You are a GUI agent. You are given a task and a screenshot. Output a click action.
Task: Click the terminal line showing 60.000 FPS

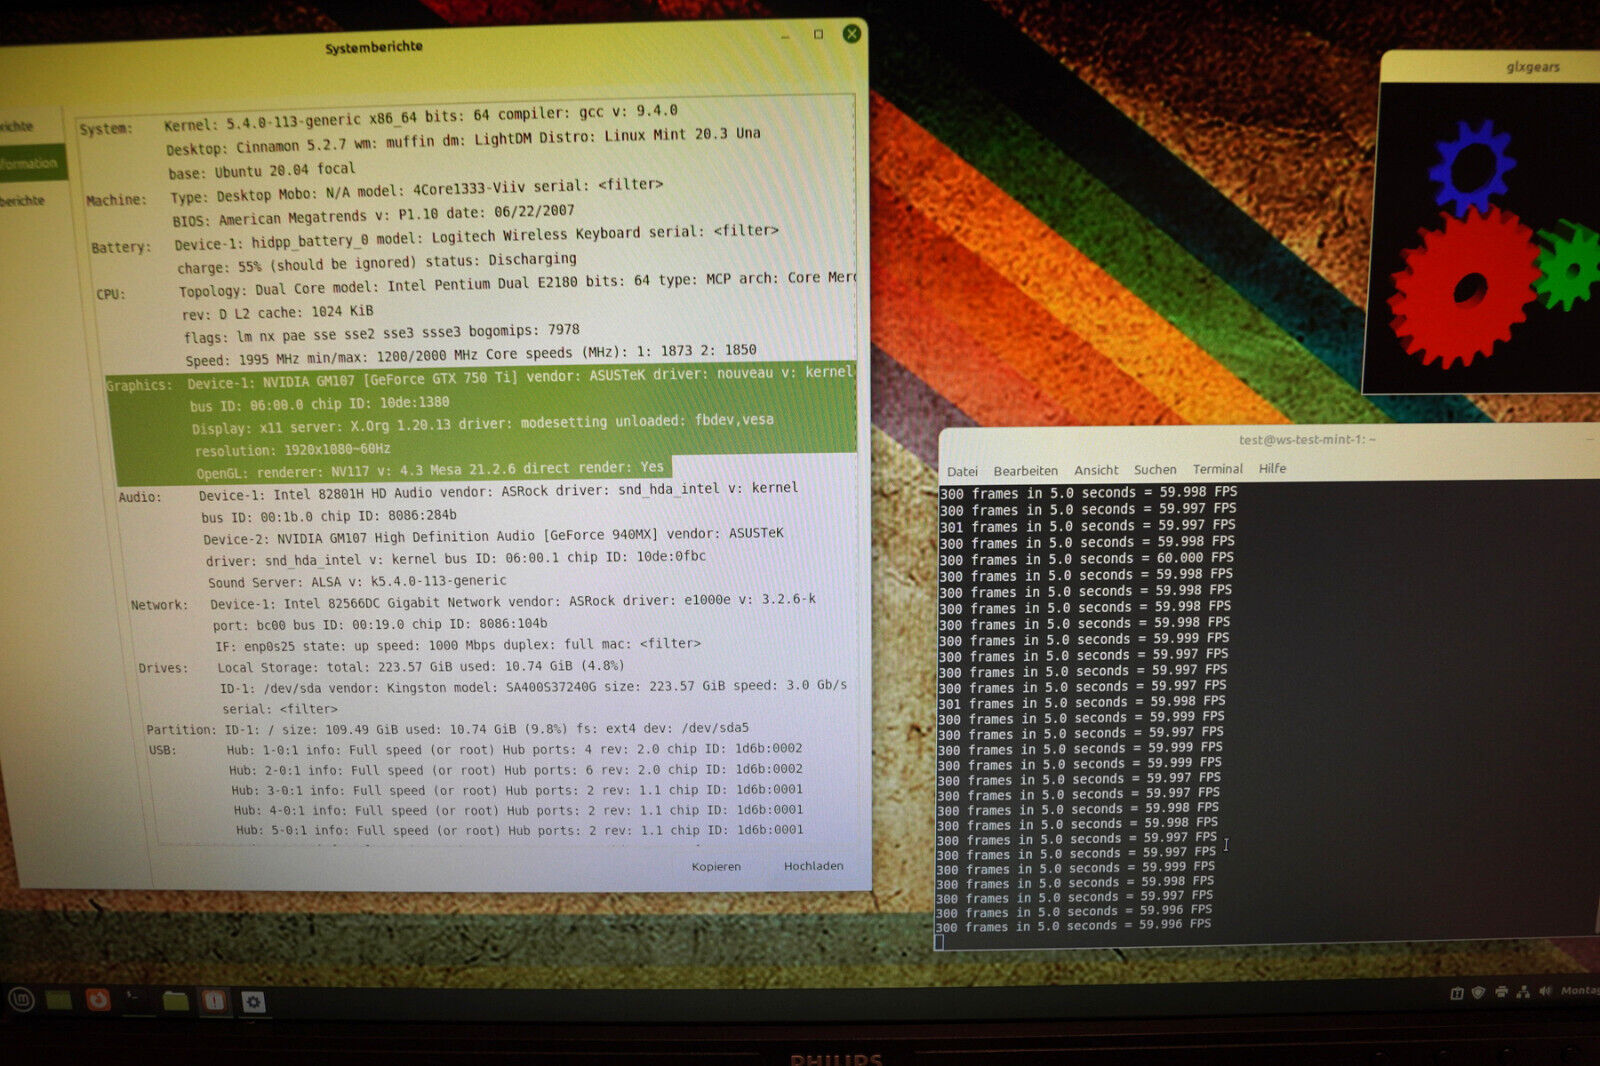tap(1086, 559)
